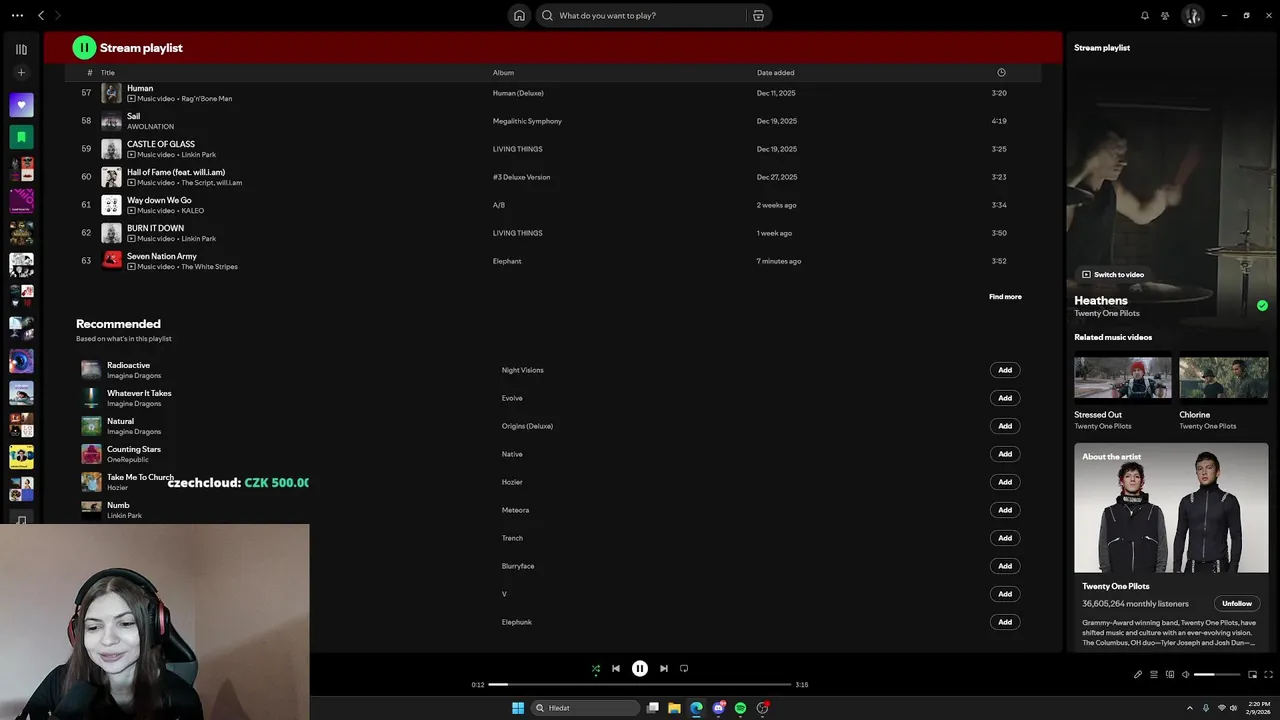The height and width of the screenshot is (720, 1280).
Task: Unfollow Twenty One Pilots
Action: pos(1237,603)
